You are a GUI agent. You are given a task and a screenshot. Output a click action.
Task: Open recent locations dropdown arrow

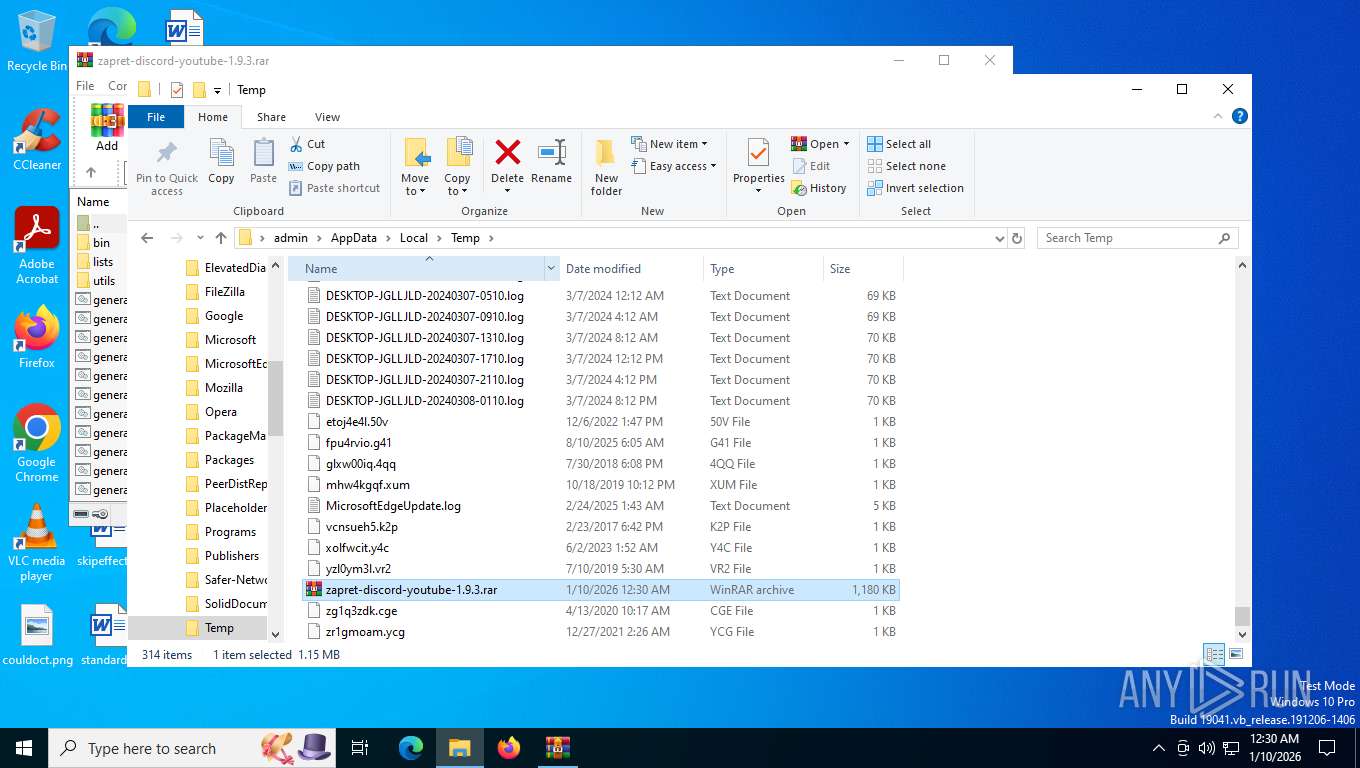coord(200,238)
